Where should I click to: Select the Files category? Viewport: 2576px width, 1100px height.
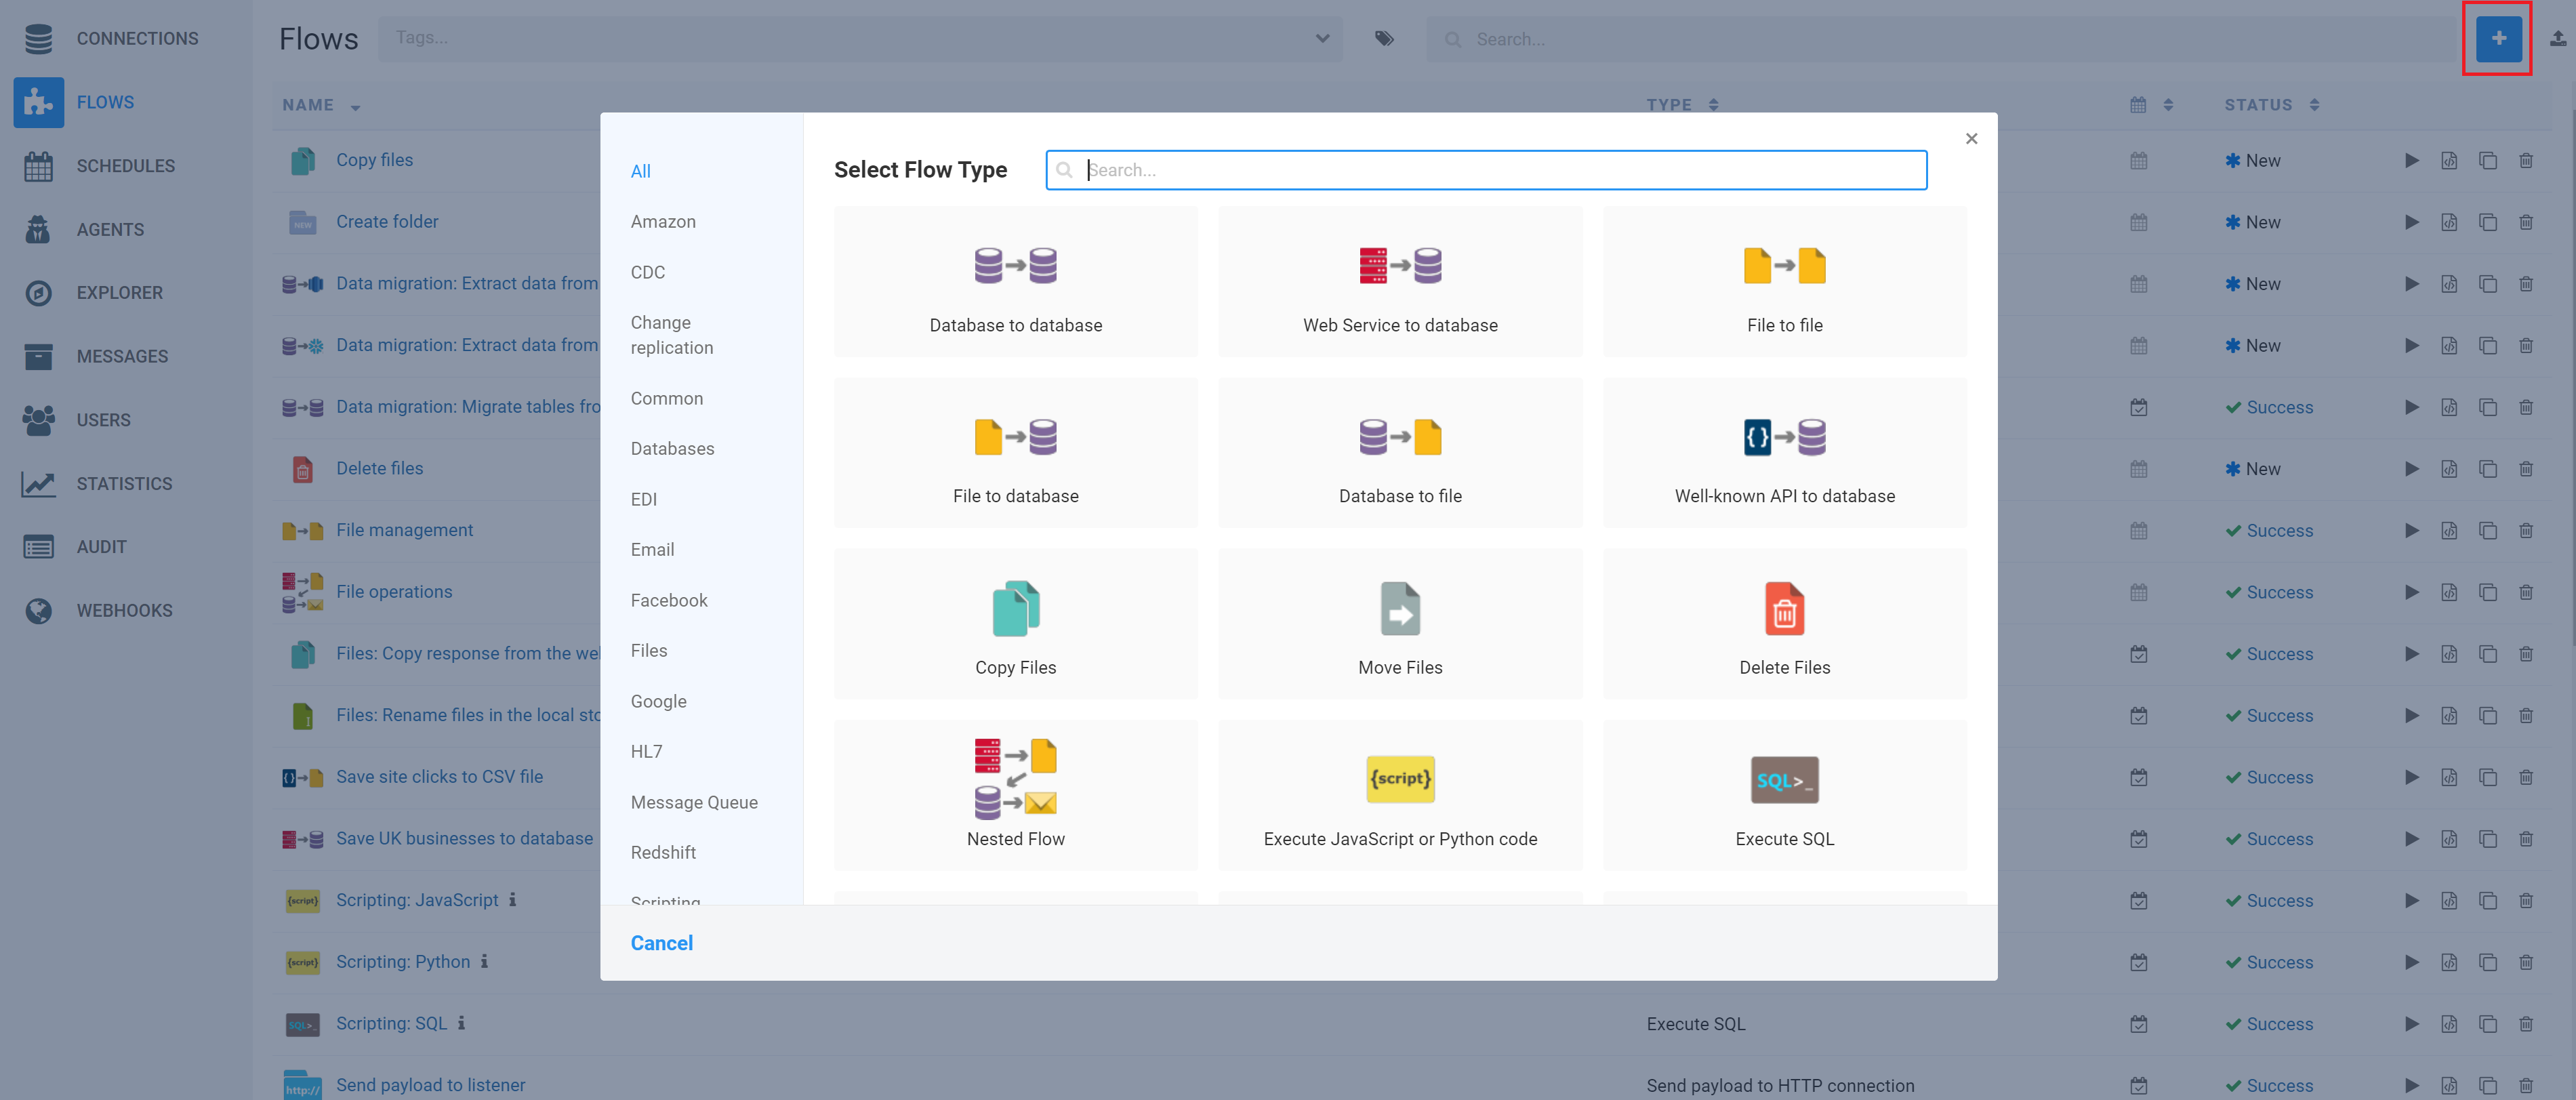pos(648,651)
